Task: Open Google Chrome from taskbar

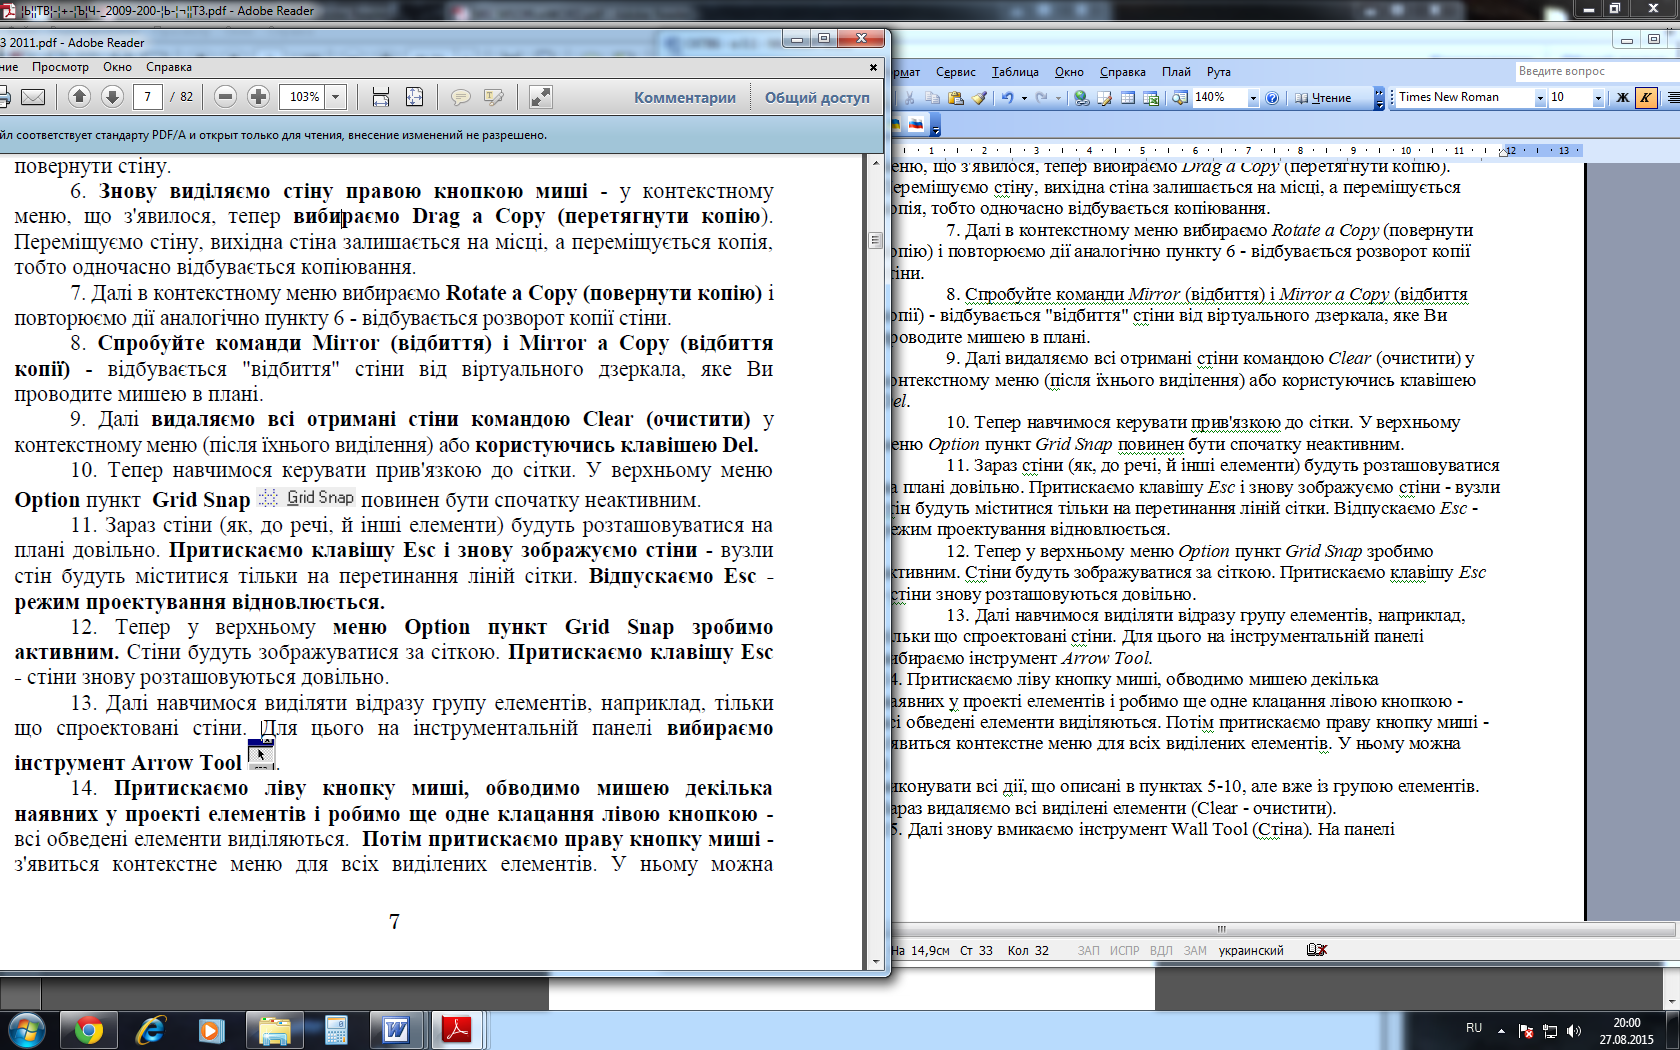Action: click(x=89, y=1030)
